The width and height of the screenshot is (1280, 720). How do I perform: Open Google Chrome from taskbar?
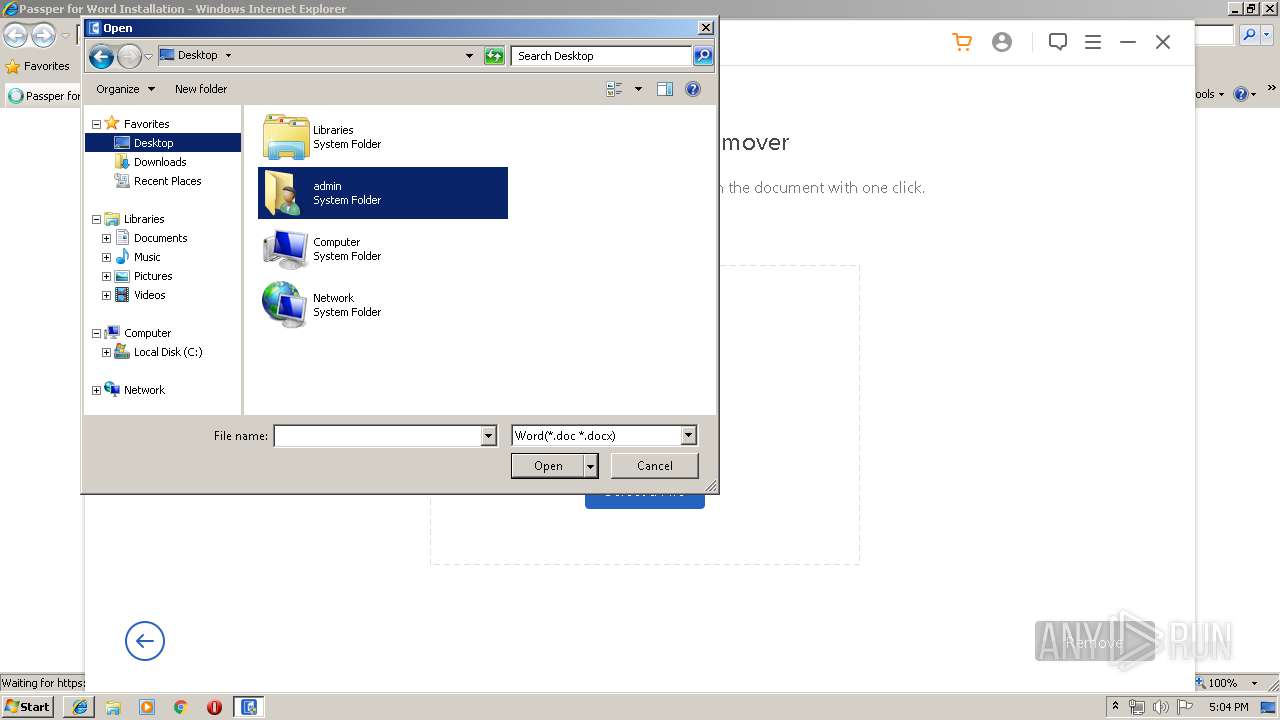[181, 707]
